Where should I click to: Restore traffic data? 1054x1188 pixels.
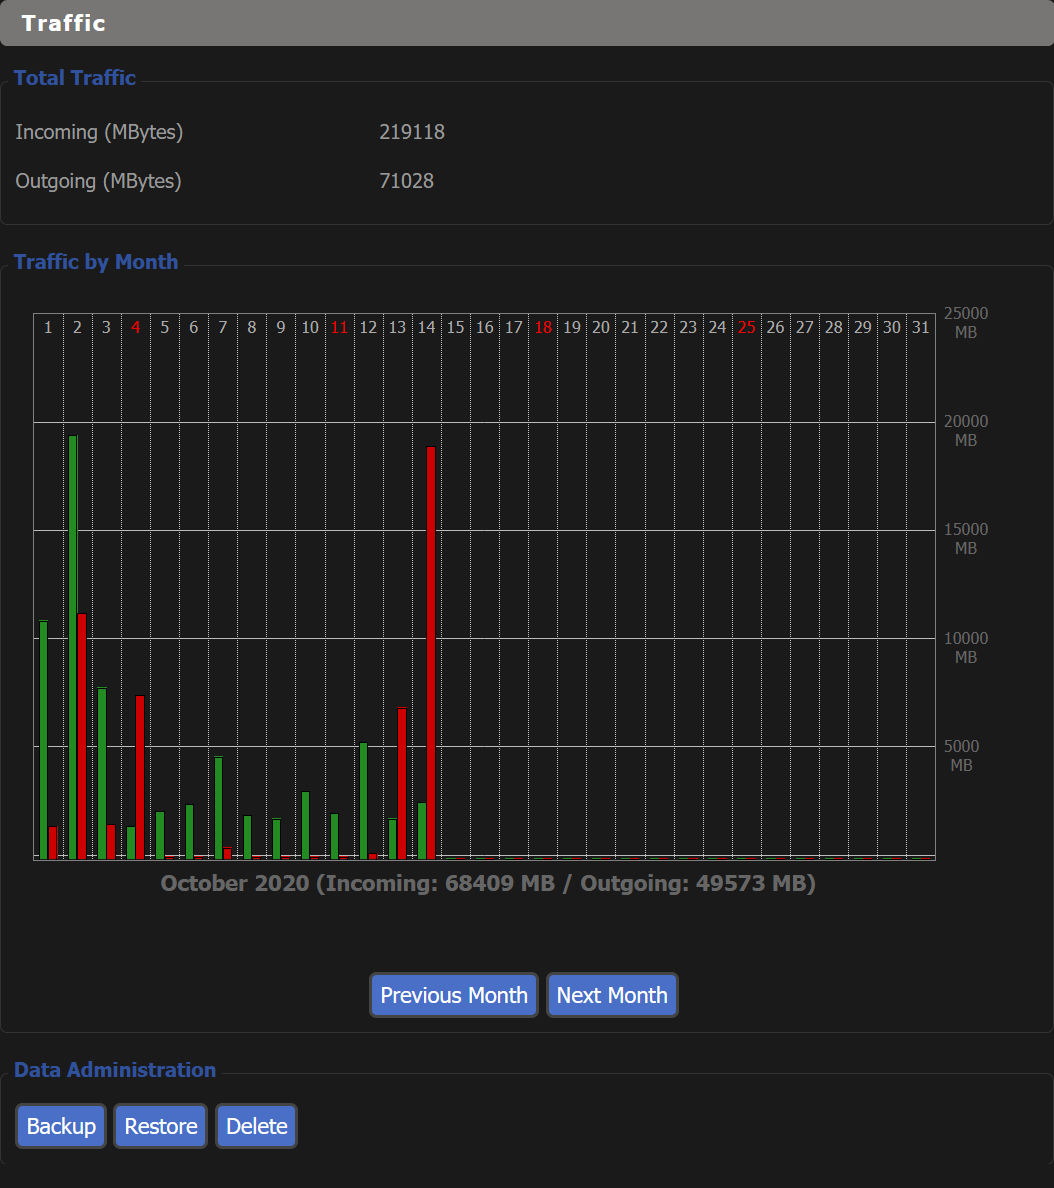coord(160,1126)
